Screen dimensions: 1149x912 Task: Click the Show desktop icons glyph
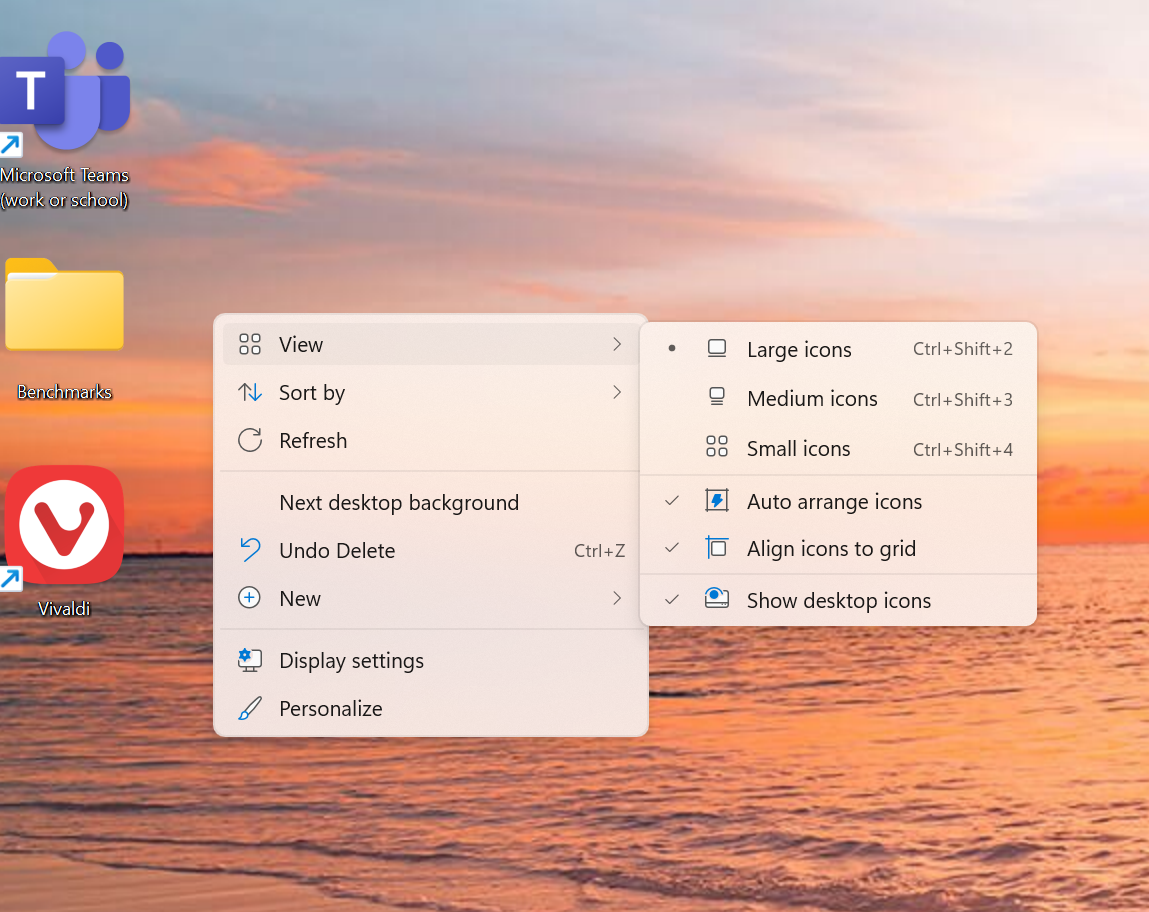pyautogui.click(x=717, y=598)
